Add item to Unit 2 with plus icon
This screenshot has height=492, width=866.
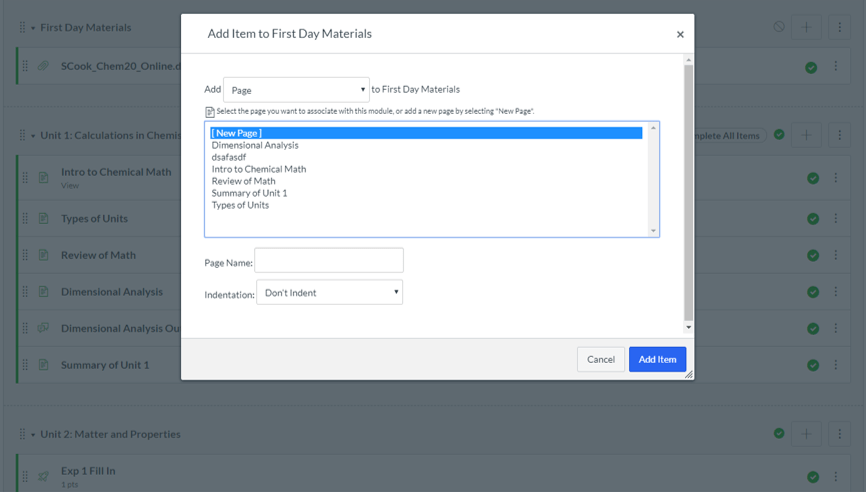806,434
